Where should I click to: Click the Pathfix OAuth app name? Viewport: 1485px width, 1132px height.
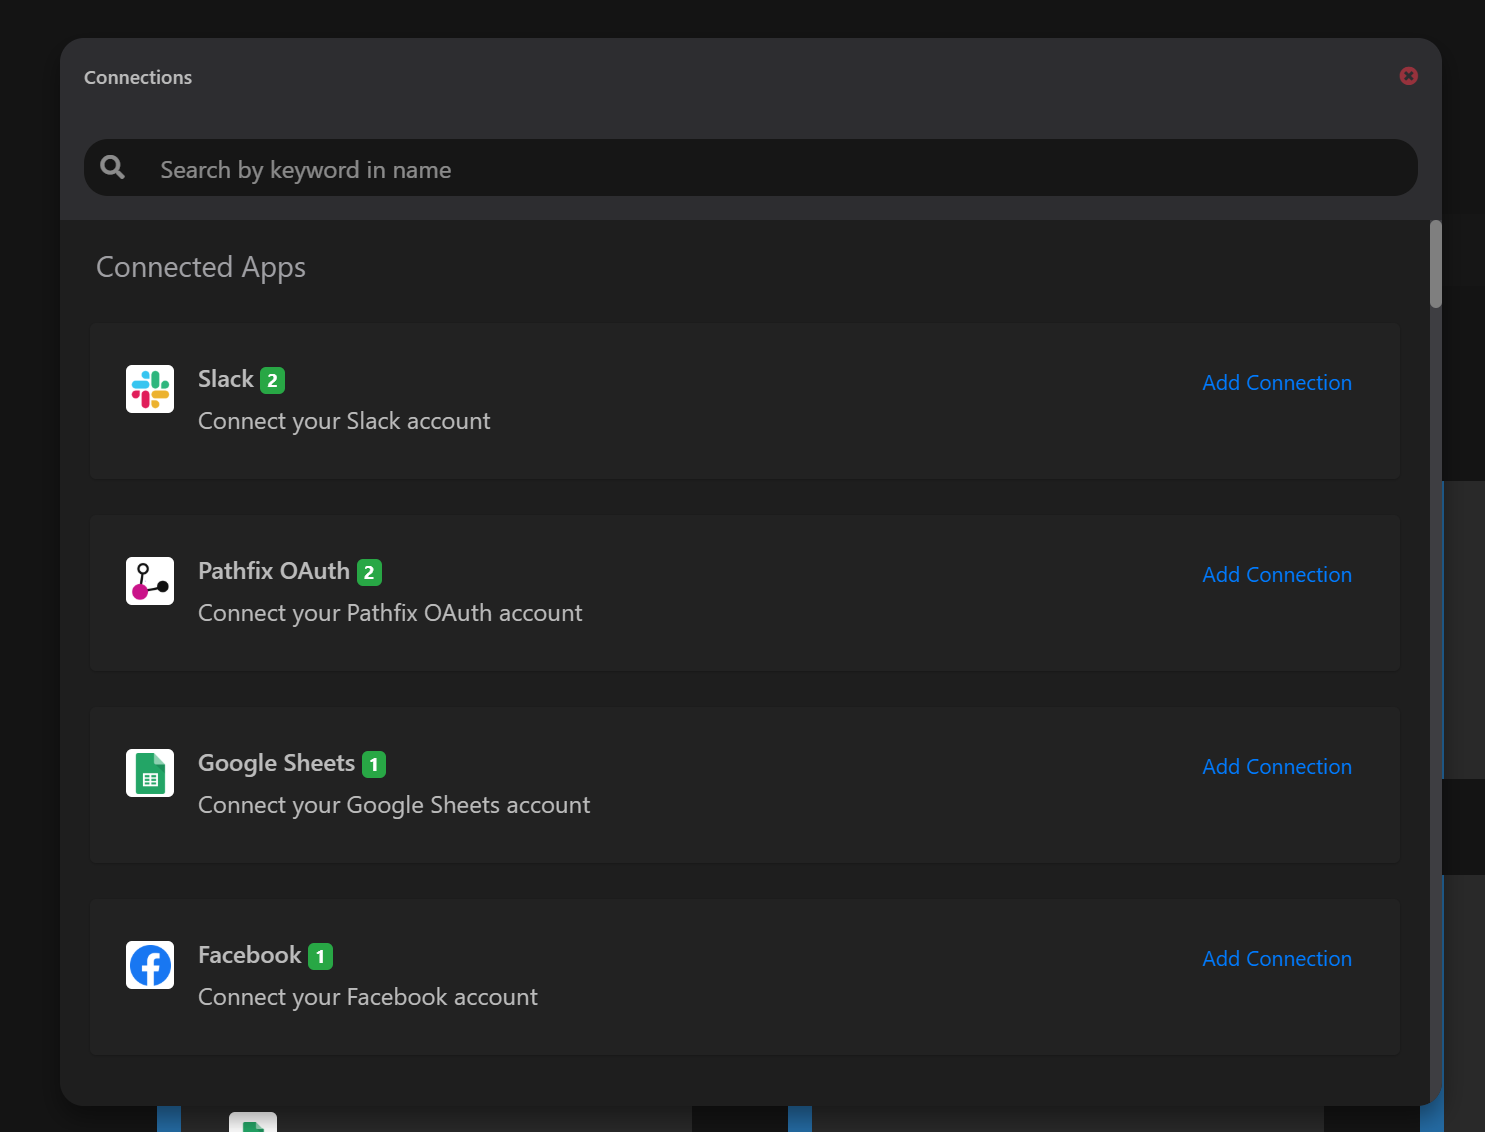pyautogui.click(x=274, y=571)
